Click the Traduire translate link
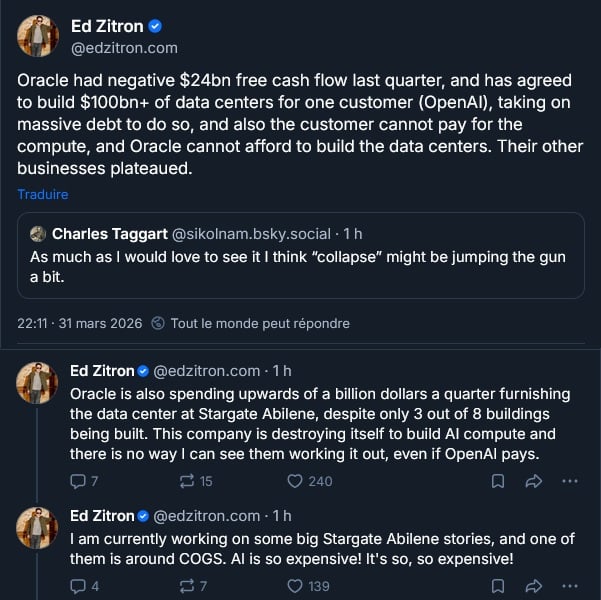 coord(42,194)
